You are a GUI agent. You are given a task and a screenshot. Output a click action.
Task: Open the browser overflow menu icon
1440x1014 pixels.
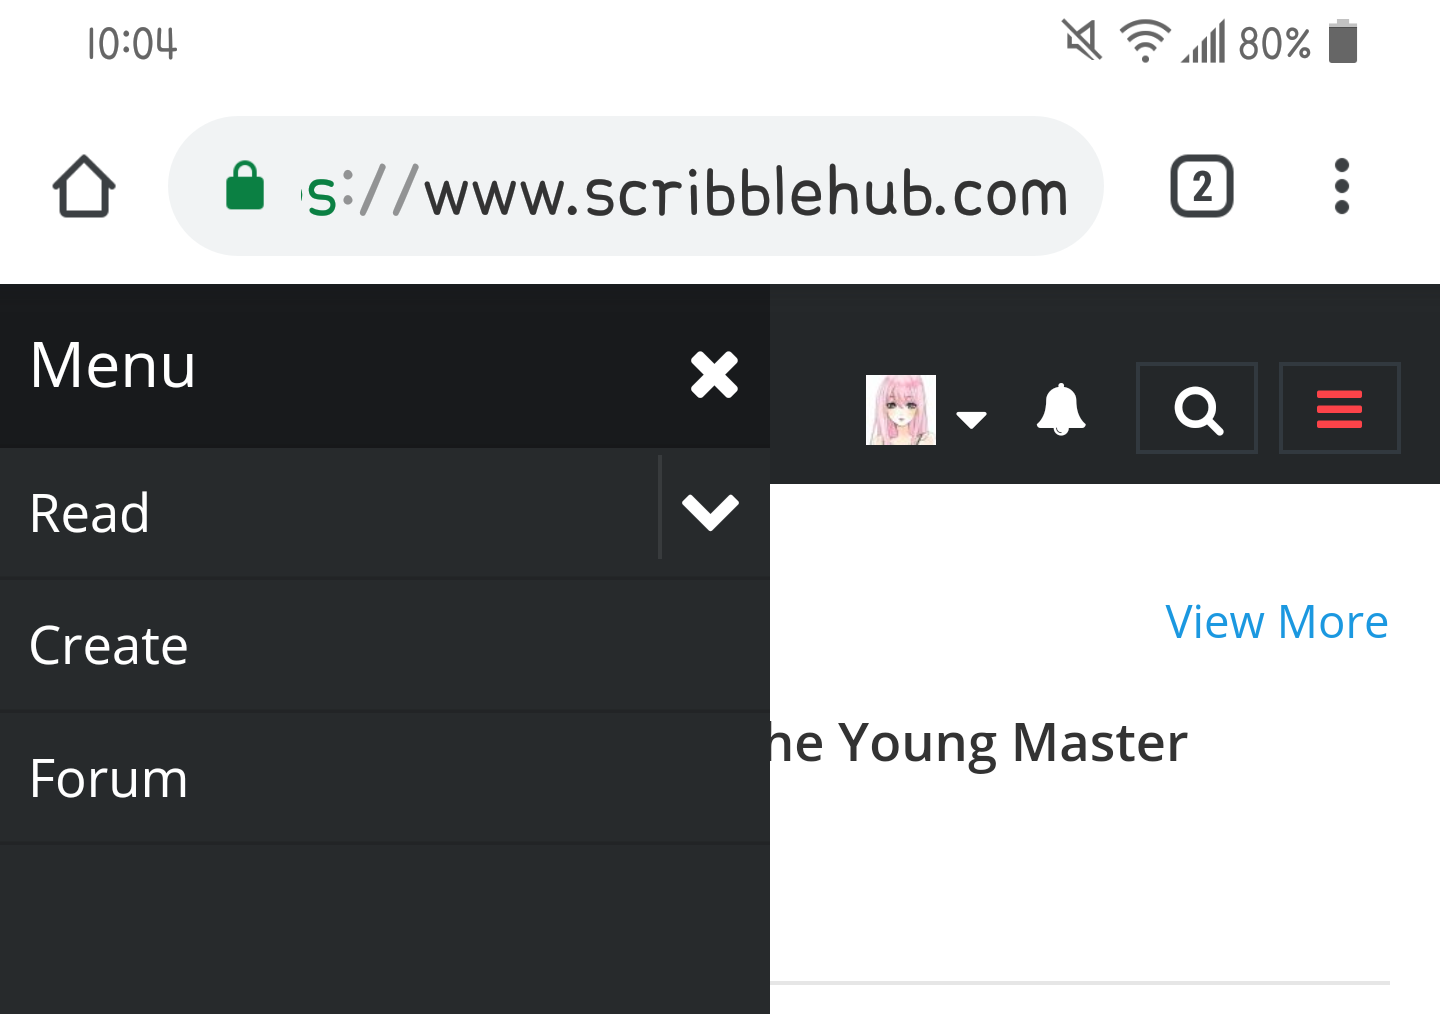(1342, 187)
